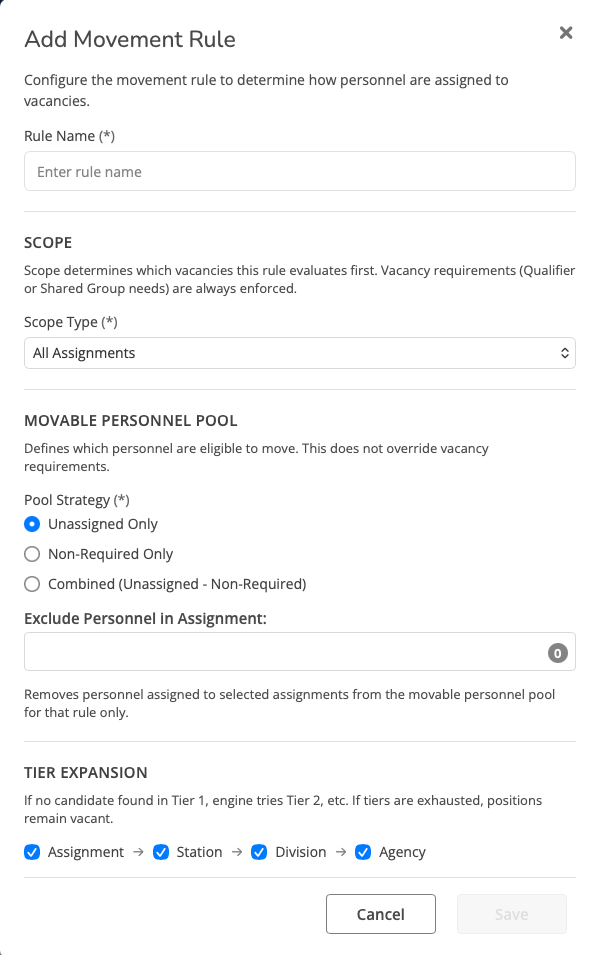Uncheck the Assignment tier checkbox
The image size is (594, 955).
[32, 852]
